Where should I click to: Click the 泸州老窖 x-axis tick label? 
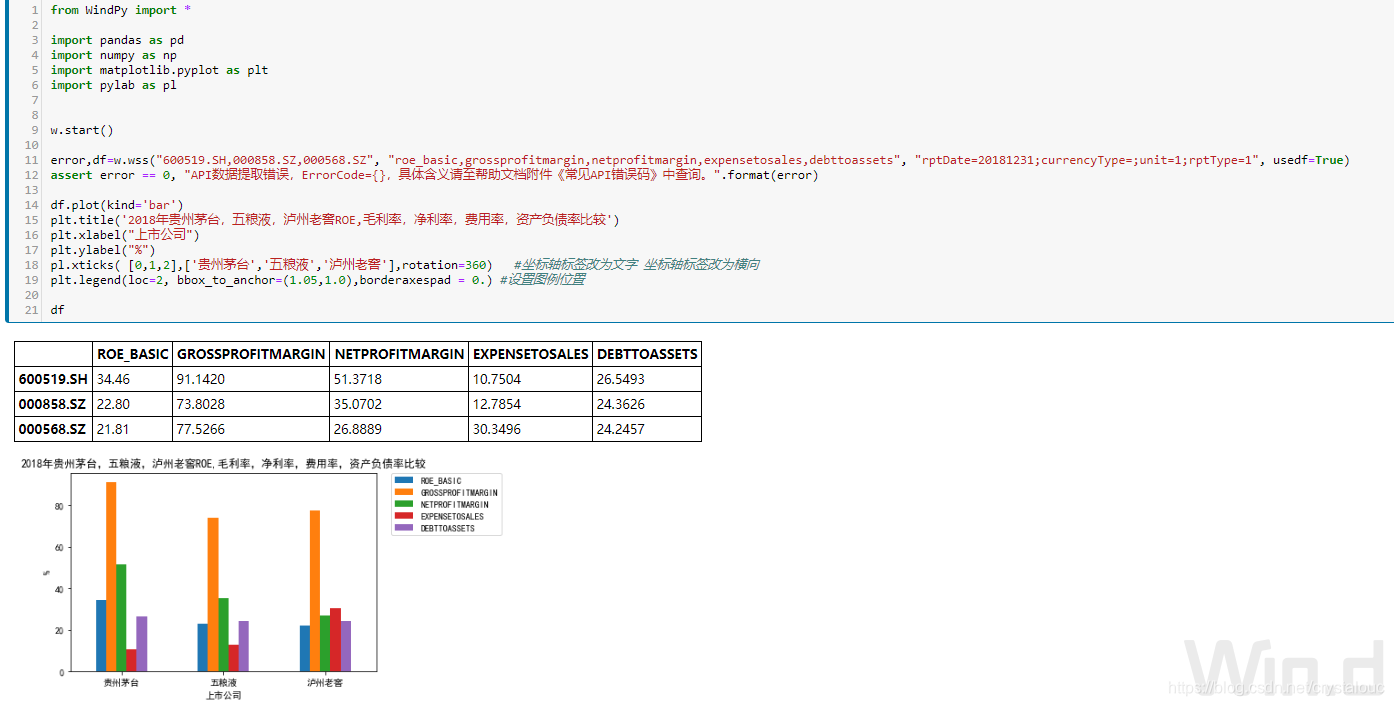[325, 683]
